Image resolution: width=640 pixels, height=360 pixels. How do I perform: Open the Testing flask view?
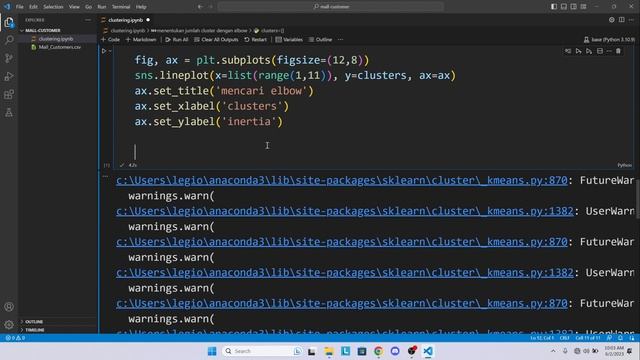(x=9, y=113)
